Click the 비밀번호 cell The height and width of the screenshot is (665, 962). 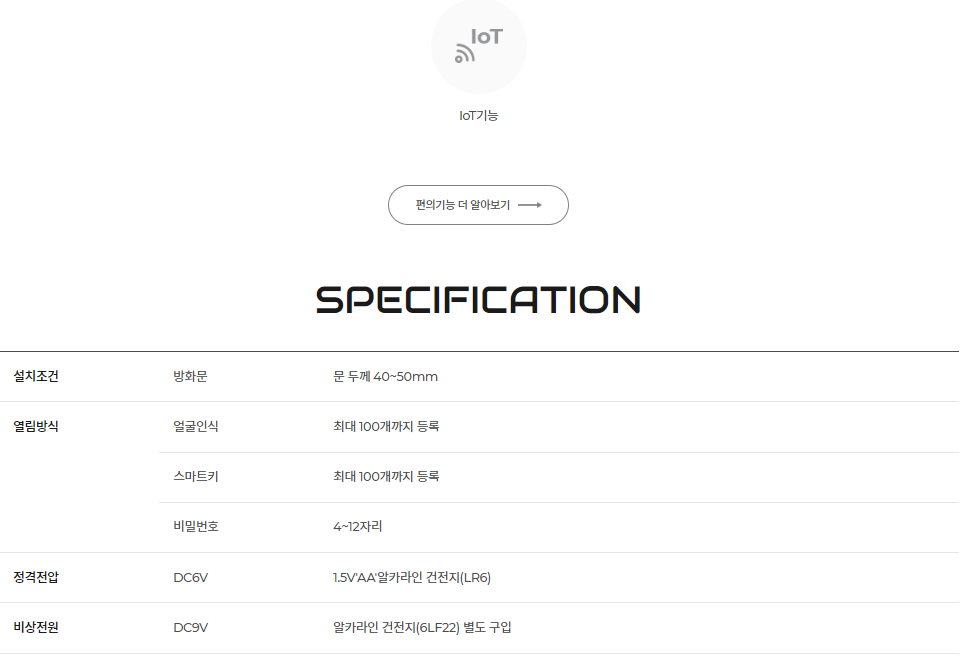(196, 527)
